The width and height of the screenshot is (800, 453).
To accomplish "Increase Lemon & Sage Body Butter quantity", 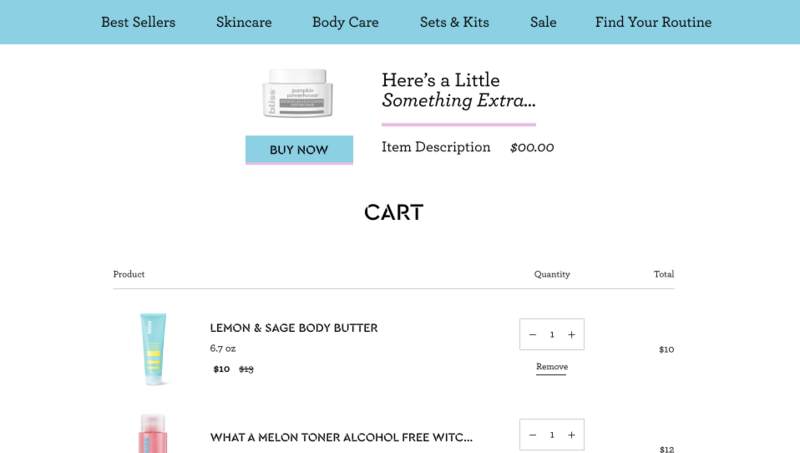I will [571, 335].
